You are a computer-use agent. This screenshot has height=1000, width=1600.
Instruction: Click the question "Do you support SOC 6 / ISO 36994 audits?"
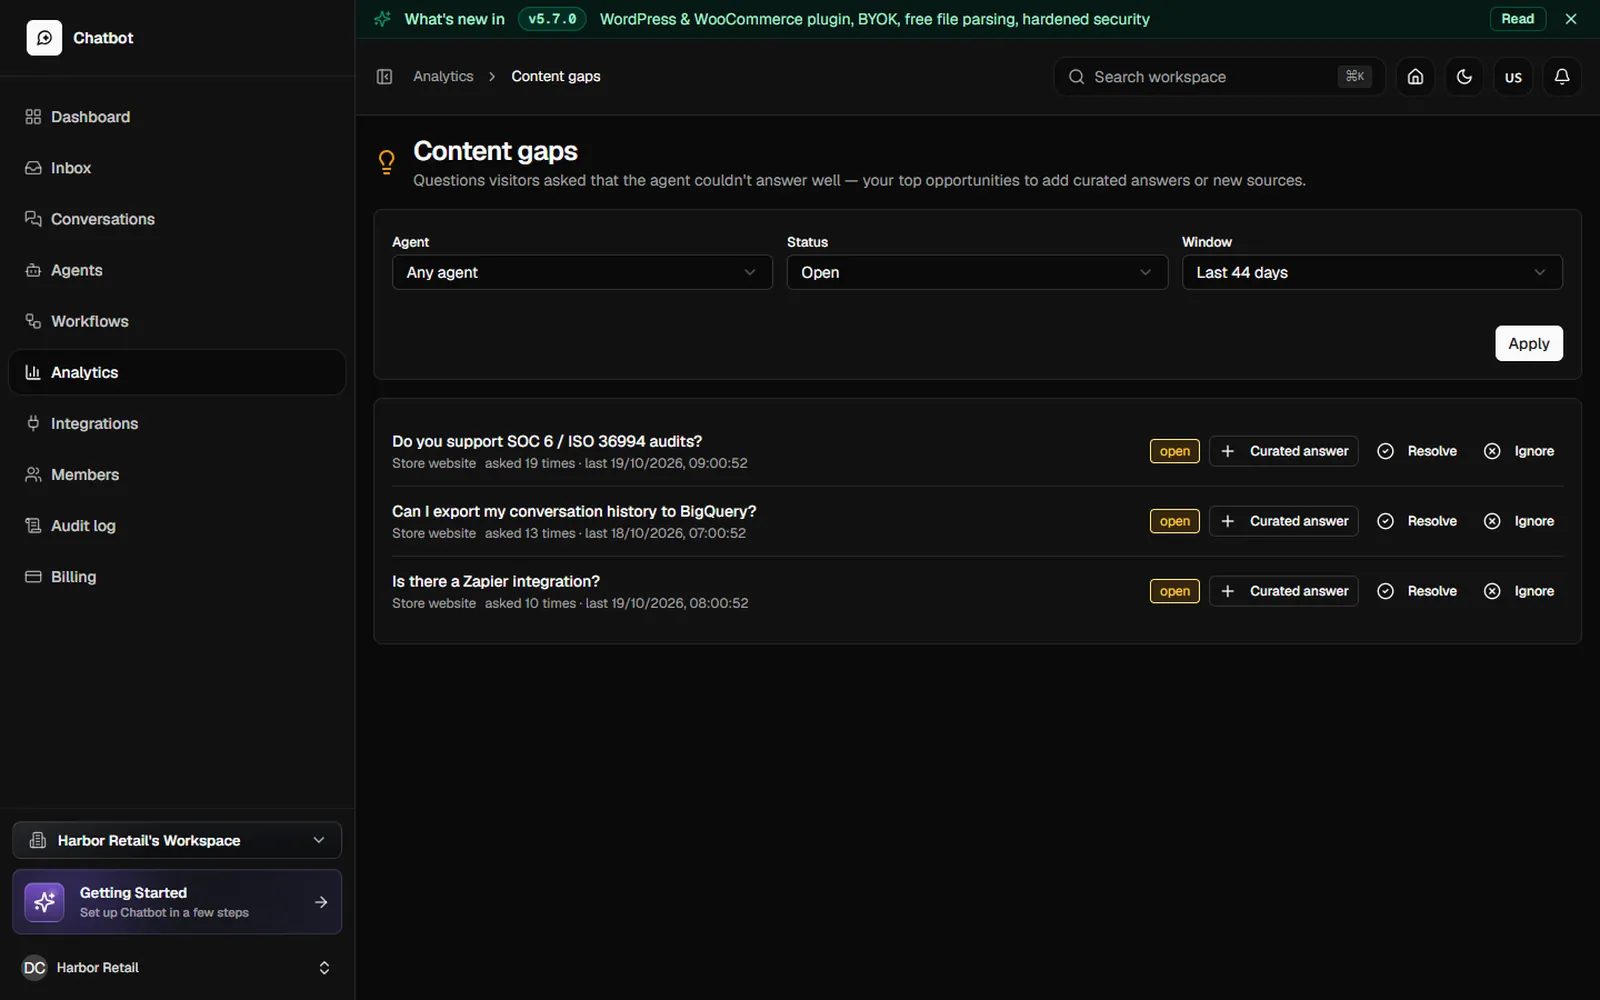[547, 441]
